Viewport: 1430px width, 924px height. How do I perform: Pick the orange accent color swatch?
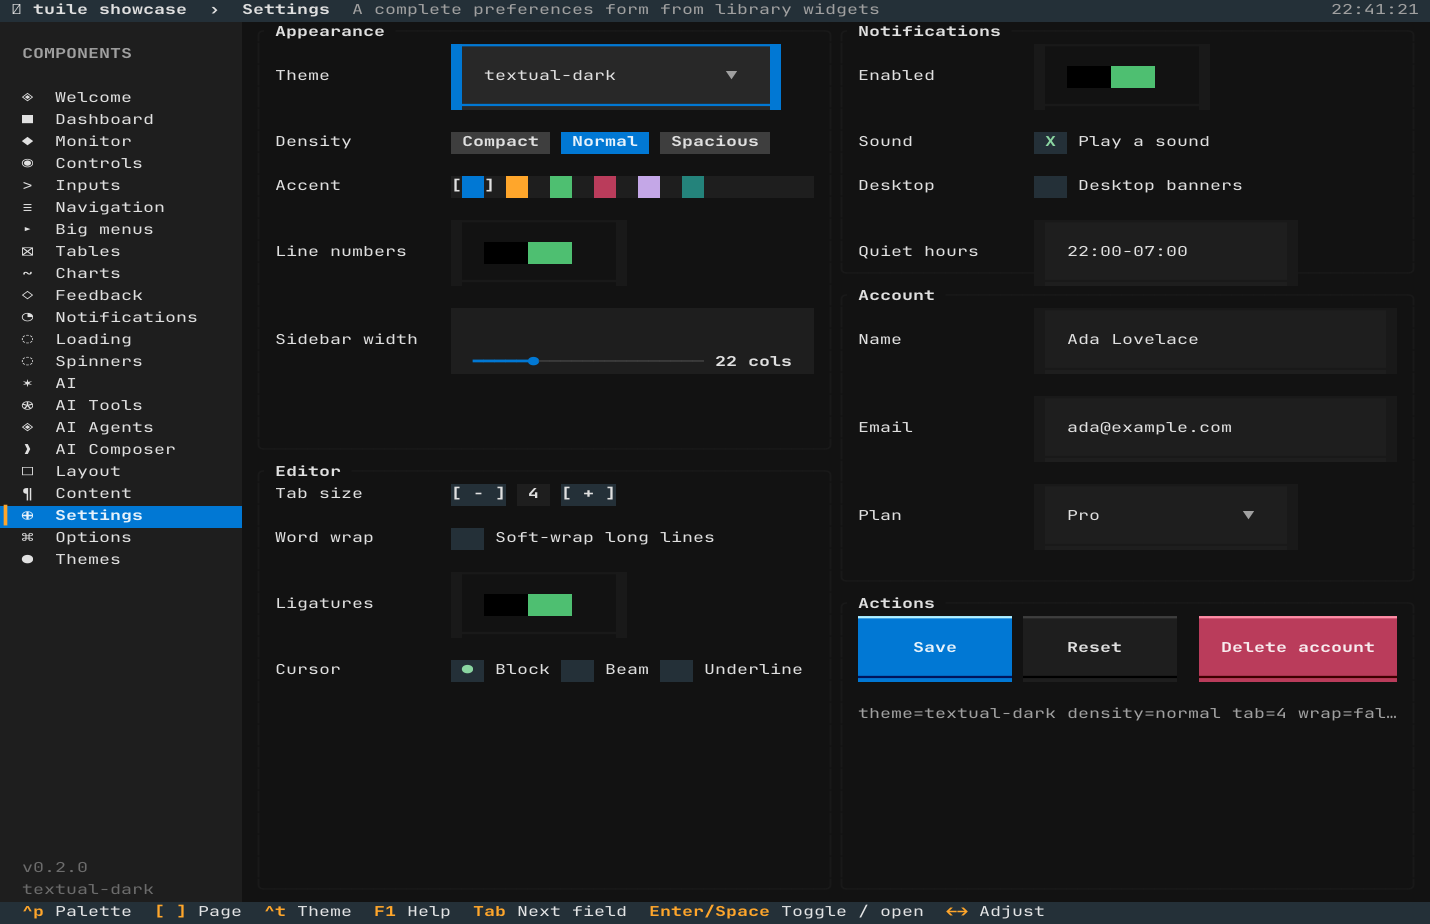pos(517,187)
